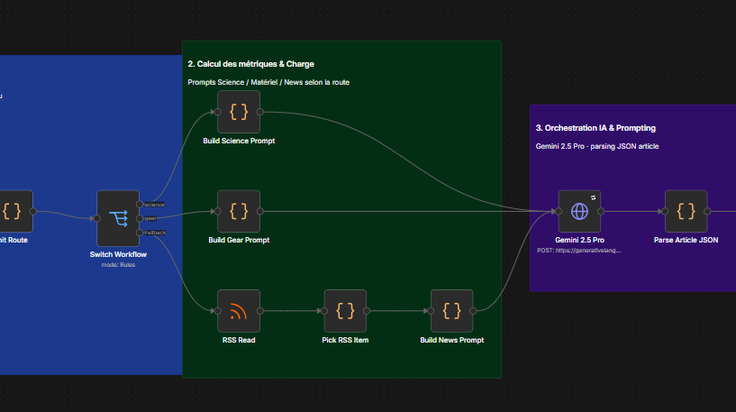The width and height of the screenshot is (736, 412).
Task: Select the Init Route code node
Action: pyautogui.click(x=14, y=211)
